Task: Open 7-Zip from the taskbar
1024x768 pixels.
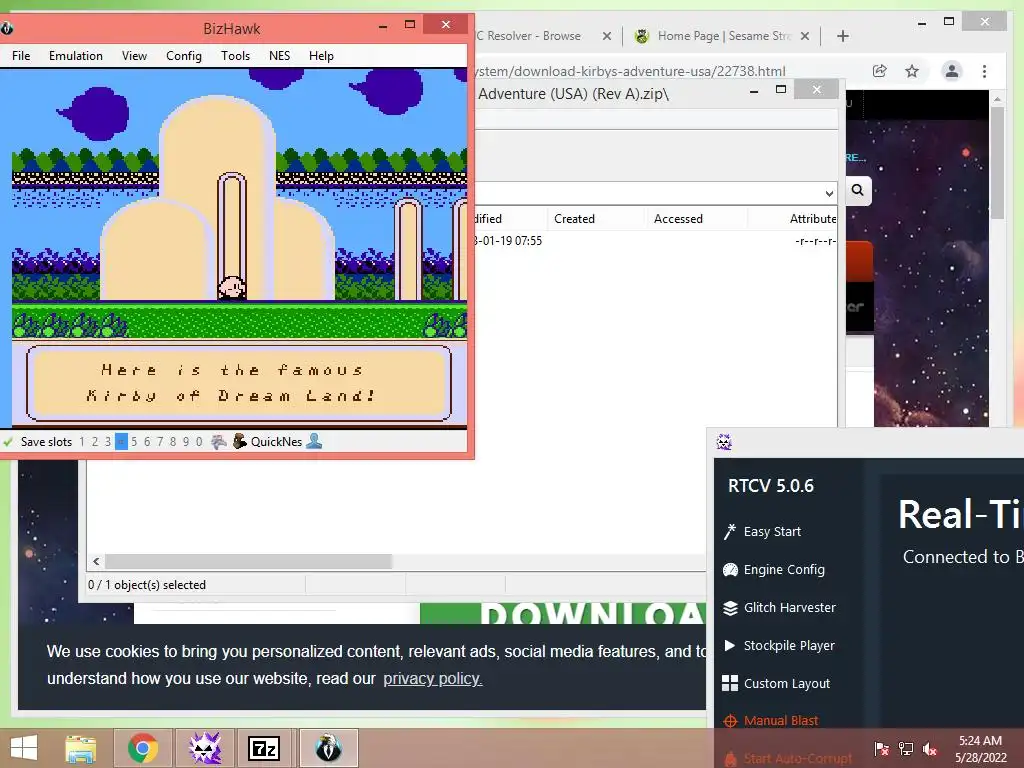Action: tap(264, 748)
